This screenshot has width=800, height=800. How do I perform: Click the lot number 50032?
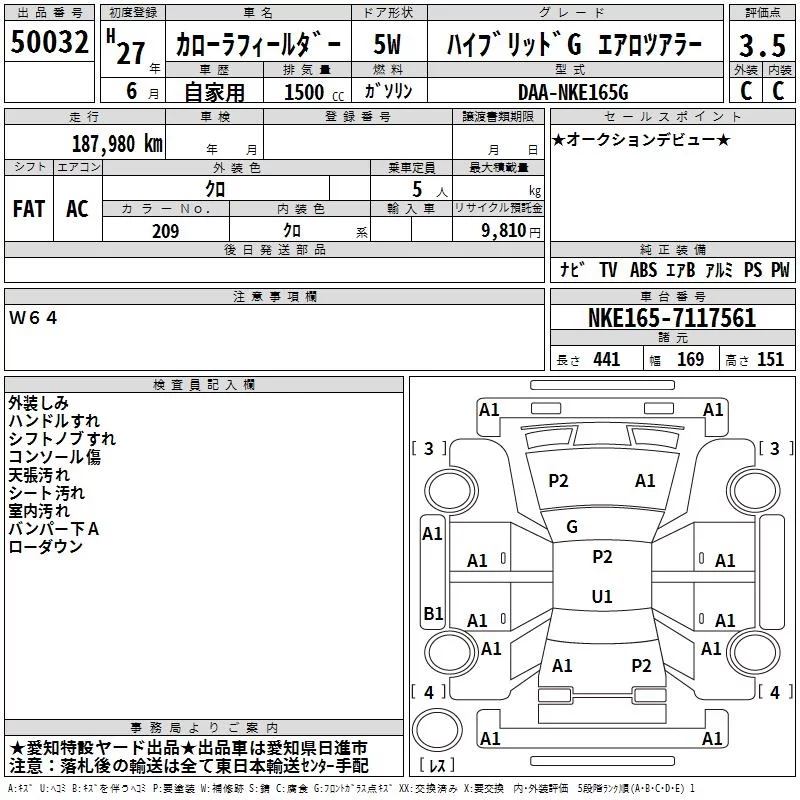click(x=49, y=42)
